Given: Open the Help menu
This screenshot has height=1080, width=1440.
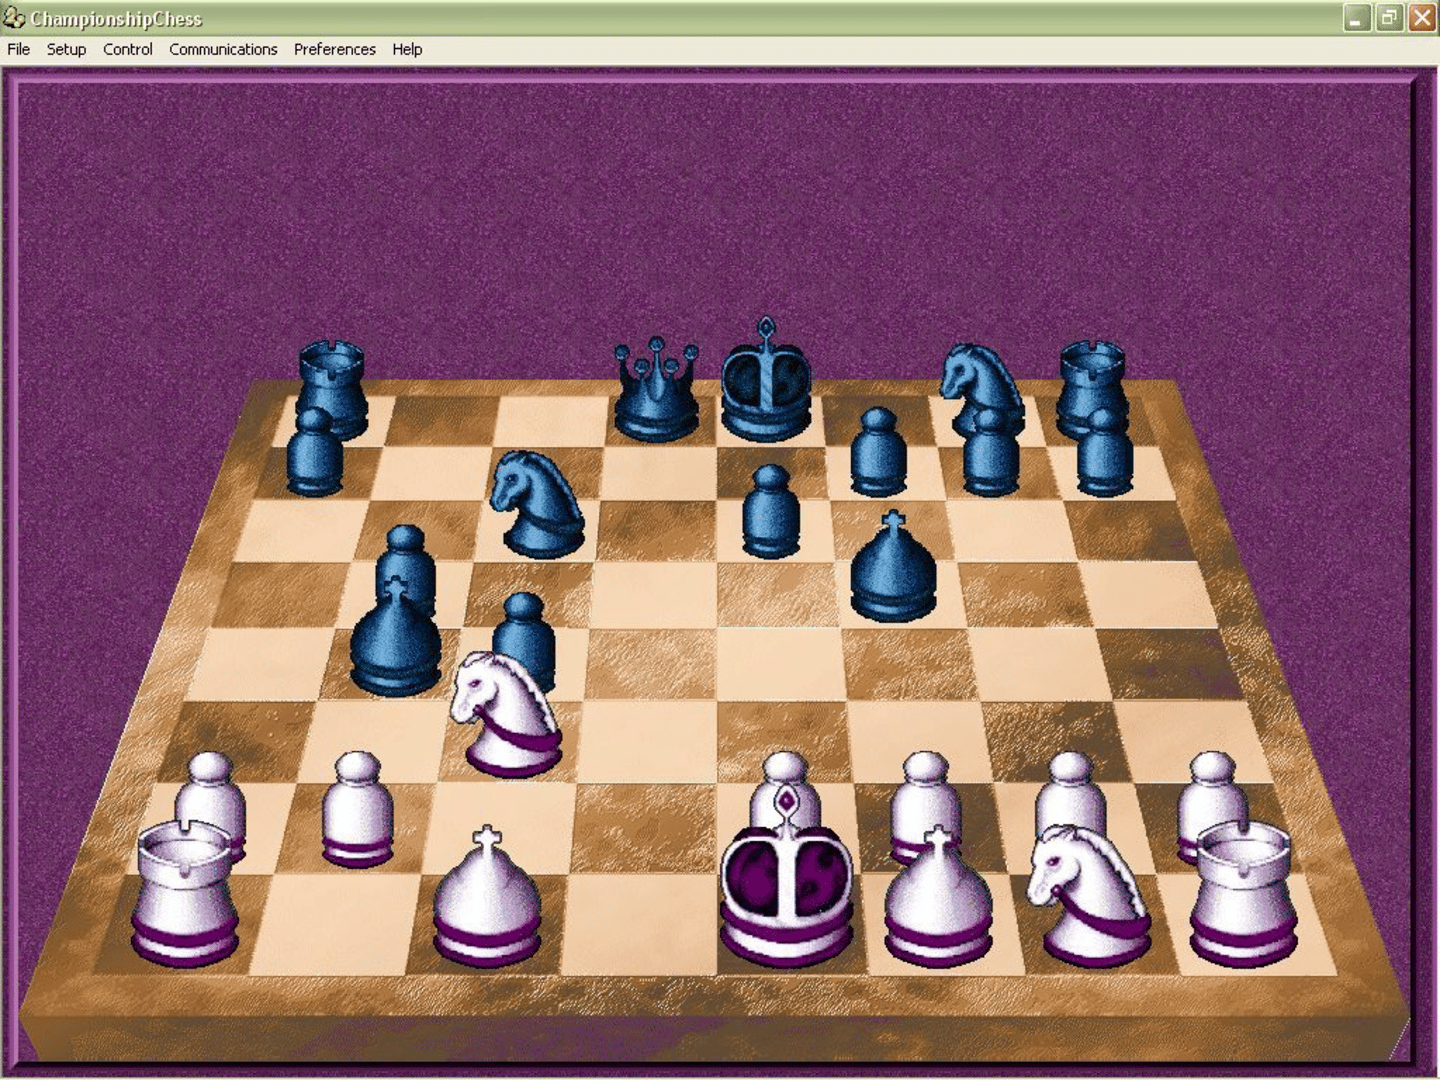Looking at the screenshot, I should point(407,49).
